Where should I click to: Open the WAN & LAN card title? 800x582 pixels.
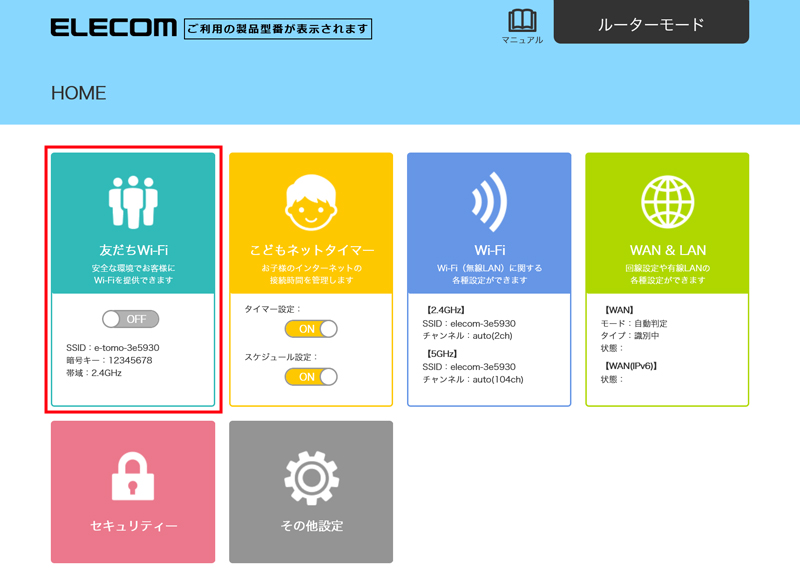(x=667, y=250)
